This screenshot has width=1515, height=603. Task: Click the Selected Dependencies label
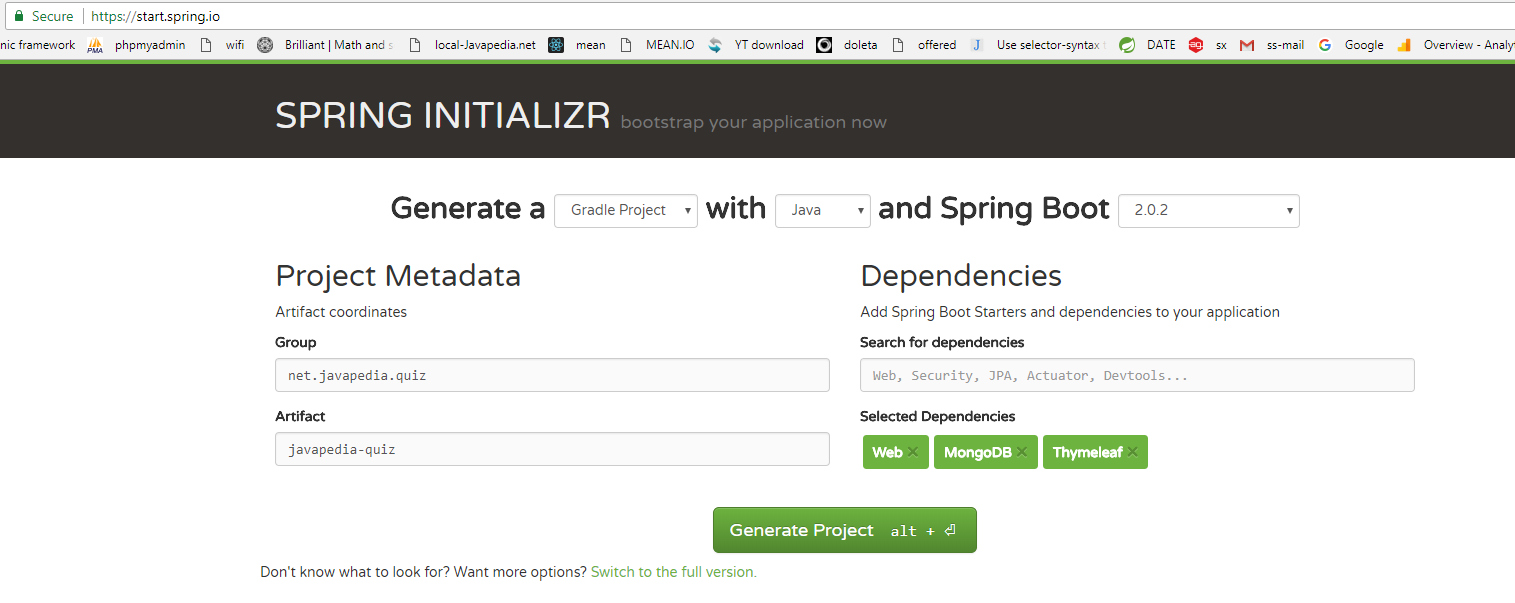click(x=937, y=416)
